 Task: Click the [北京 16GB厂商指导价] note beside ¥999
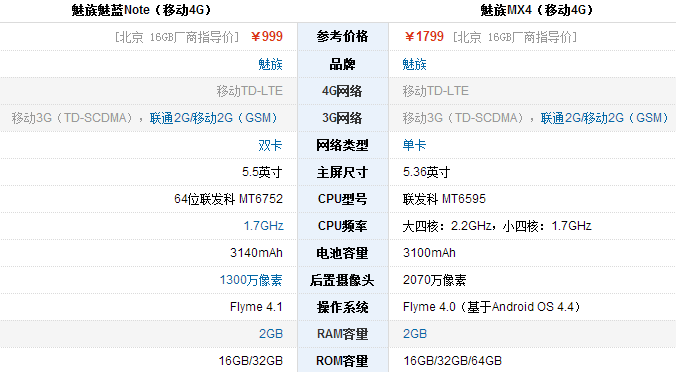[177, 37]
